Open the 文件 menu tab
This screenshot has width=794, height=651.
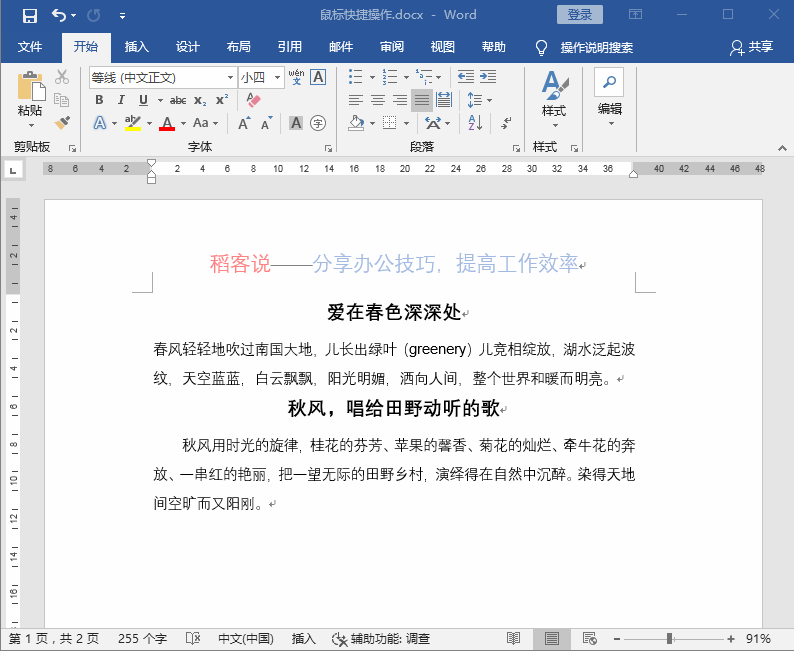30,47
